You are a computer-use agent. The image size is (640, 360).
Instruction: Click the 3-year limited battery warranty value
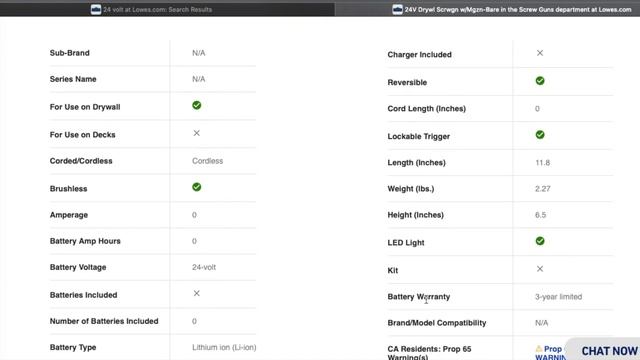pyautogui.click(x=559, y=297)
